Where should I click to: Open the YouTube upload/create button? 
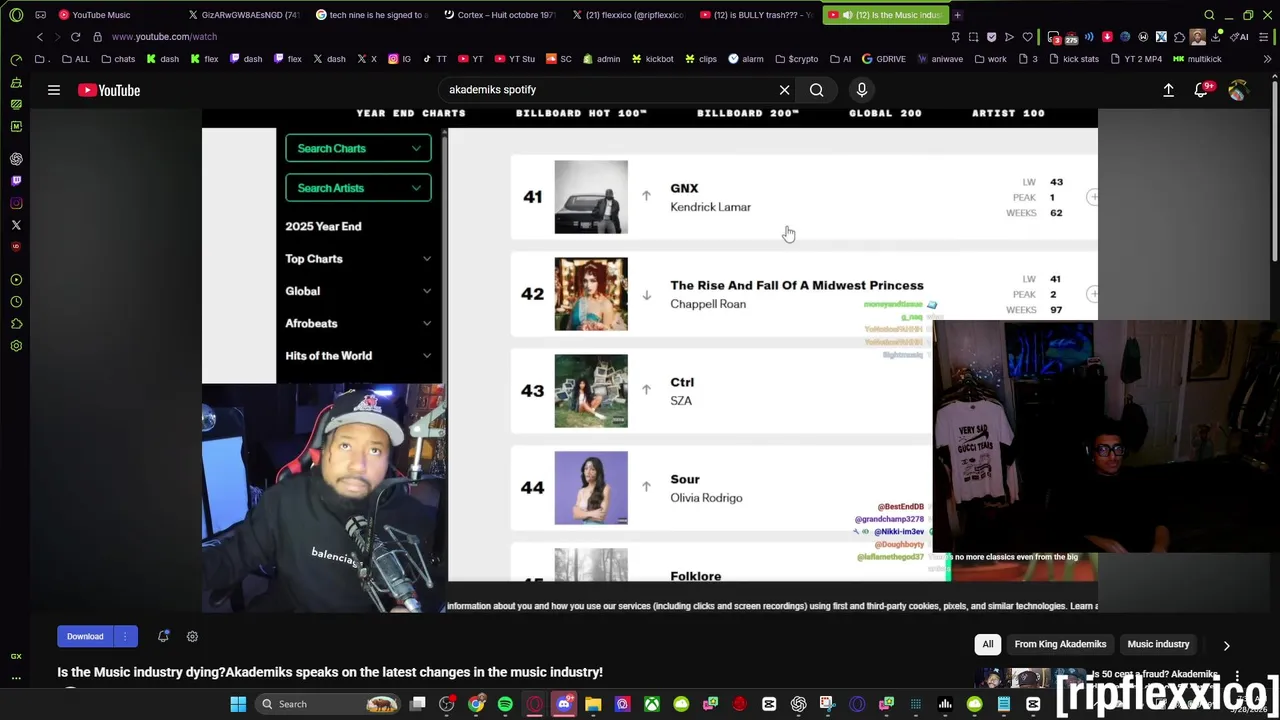click(x=1168, y=90)
